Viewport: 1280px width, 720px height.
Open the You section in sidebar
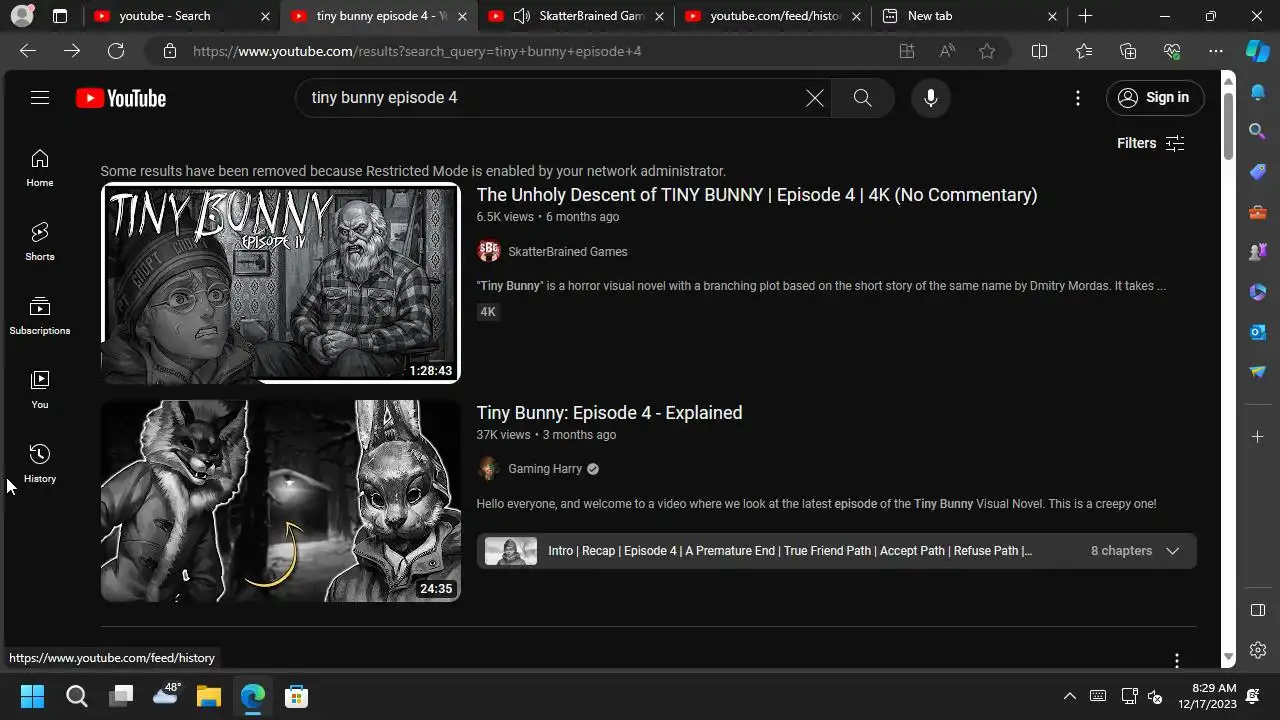(x=40, y=390)
